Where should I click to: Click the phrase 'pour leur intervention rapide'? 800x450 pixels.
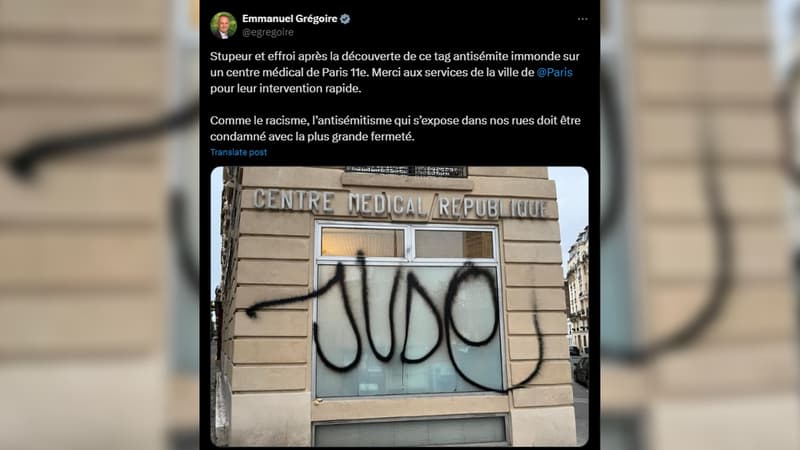285,88
